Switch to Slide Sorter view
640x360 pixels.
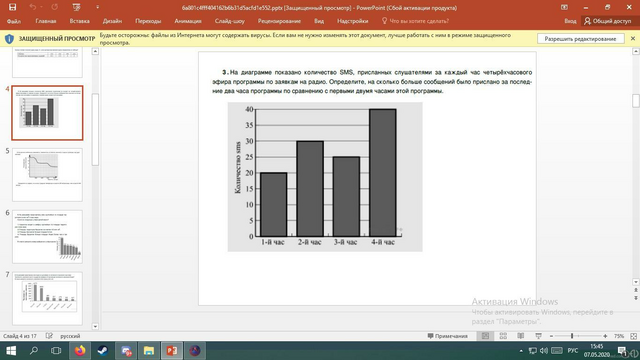click(503, 336)
